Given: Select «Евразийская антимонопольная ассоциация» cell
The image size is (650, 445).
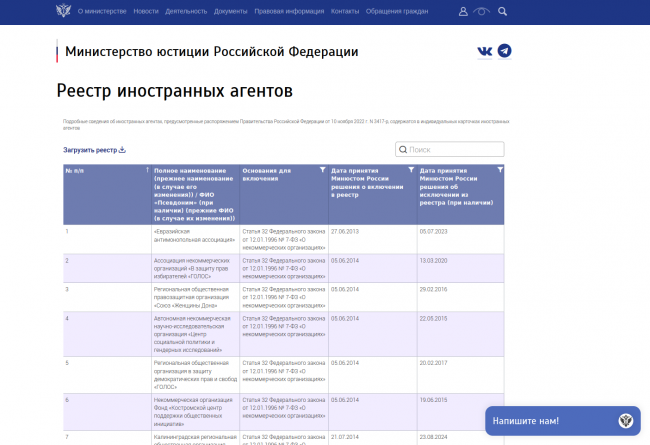Looking at the screenshot, I should pos(195,239).
